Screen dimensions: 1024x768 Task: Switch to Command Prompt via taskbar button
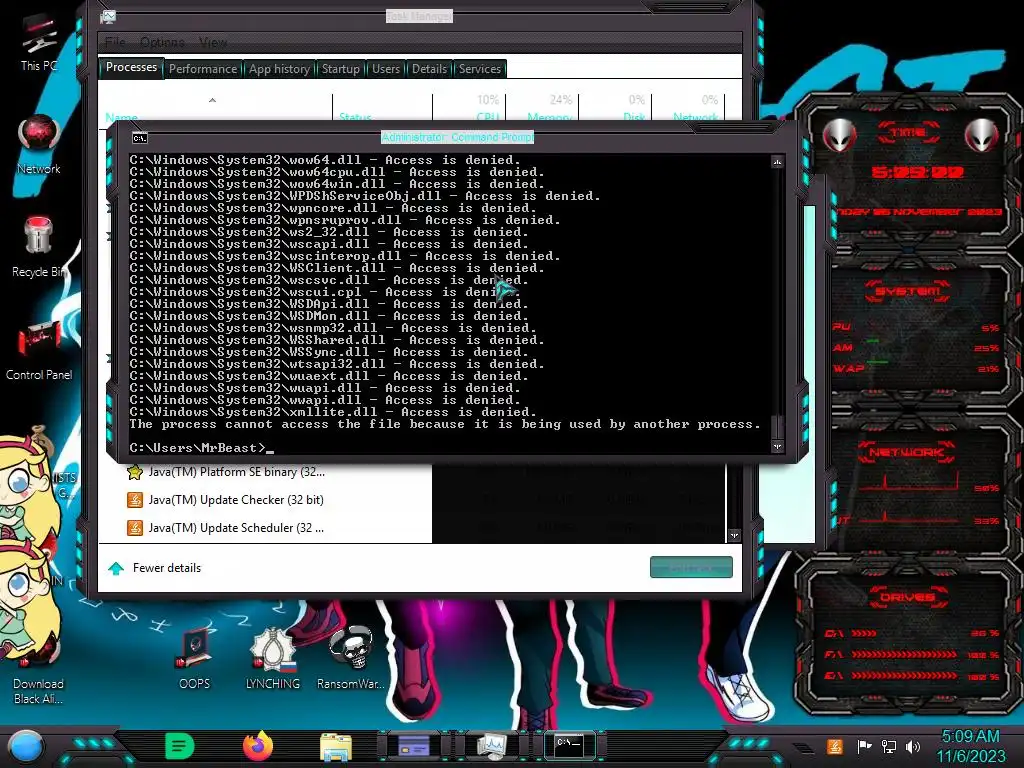(569, 745)
